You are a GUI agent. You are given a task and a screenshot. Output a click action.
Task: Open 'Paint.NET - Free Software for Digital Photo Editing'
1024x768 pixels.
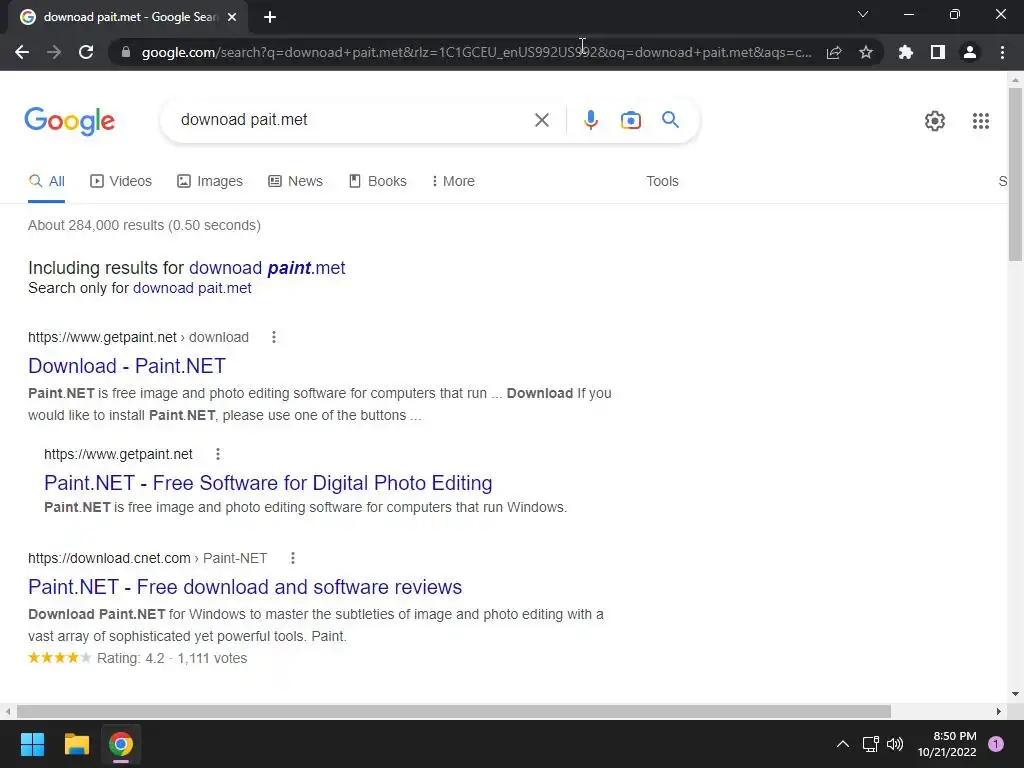[x=268, y=483]
